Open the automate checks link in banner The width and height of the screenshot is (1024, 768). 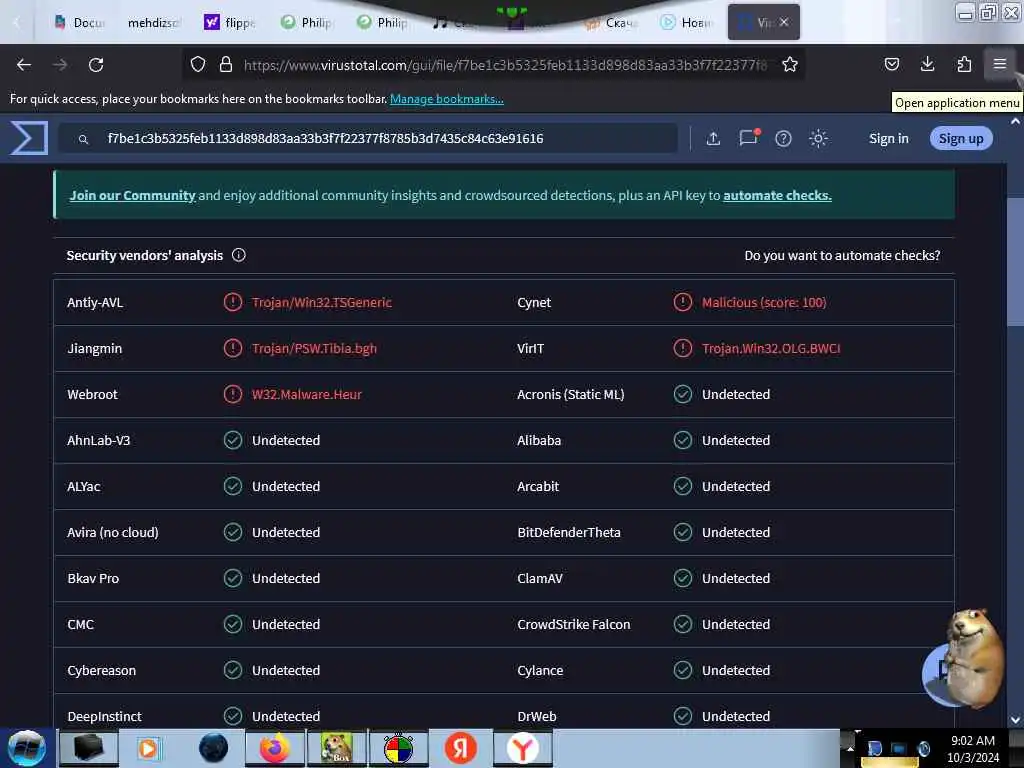(x=777, y=195)
